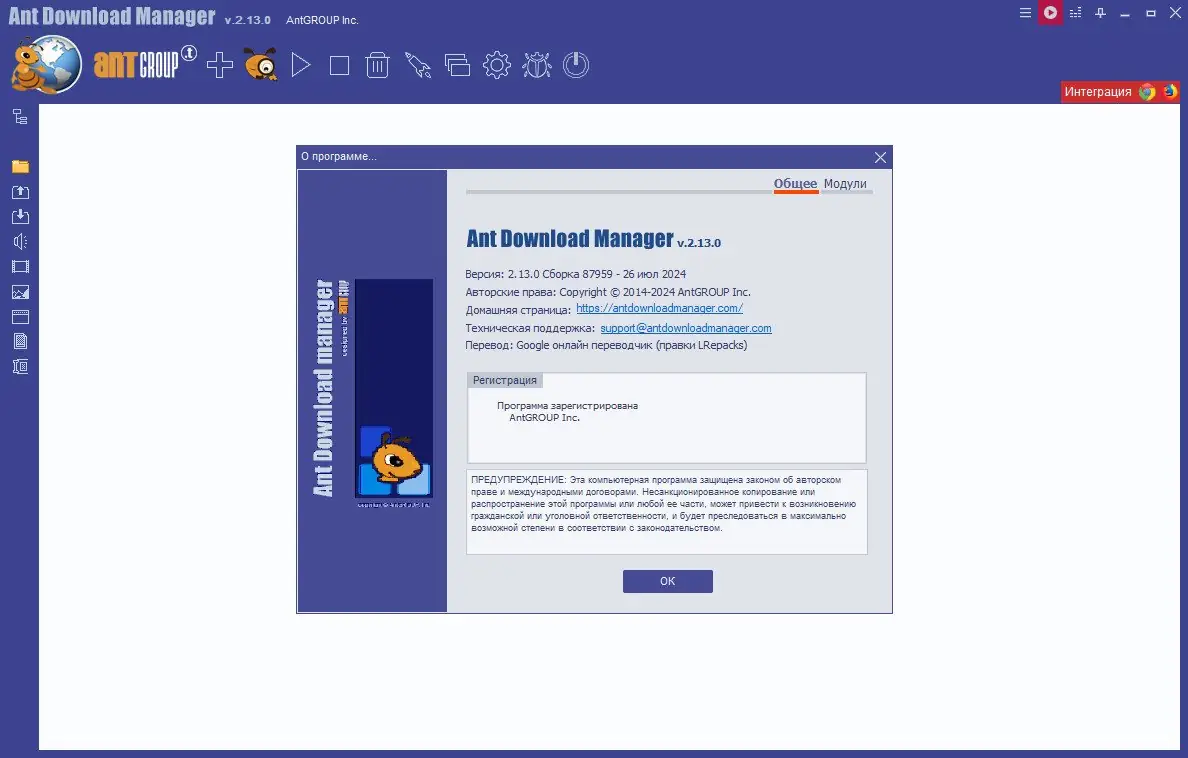The width and height of the screenshot is (1188, 758).
Task: Start downloads with the play icon
Action: point(301,65)
